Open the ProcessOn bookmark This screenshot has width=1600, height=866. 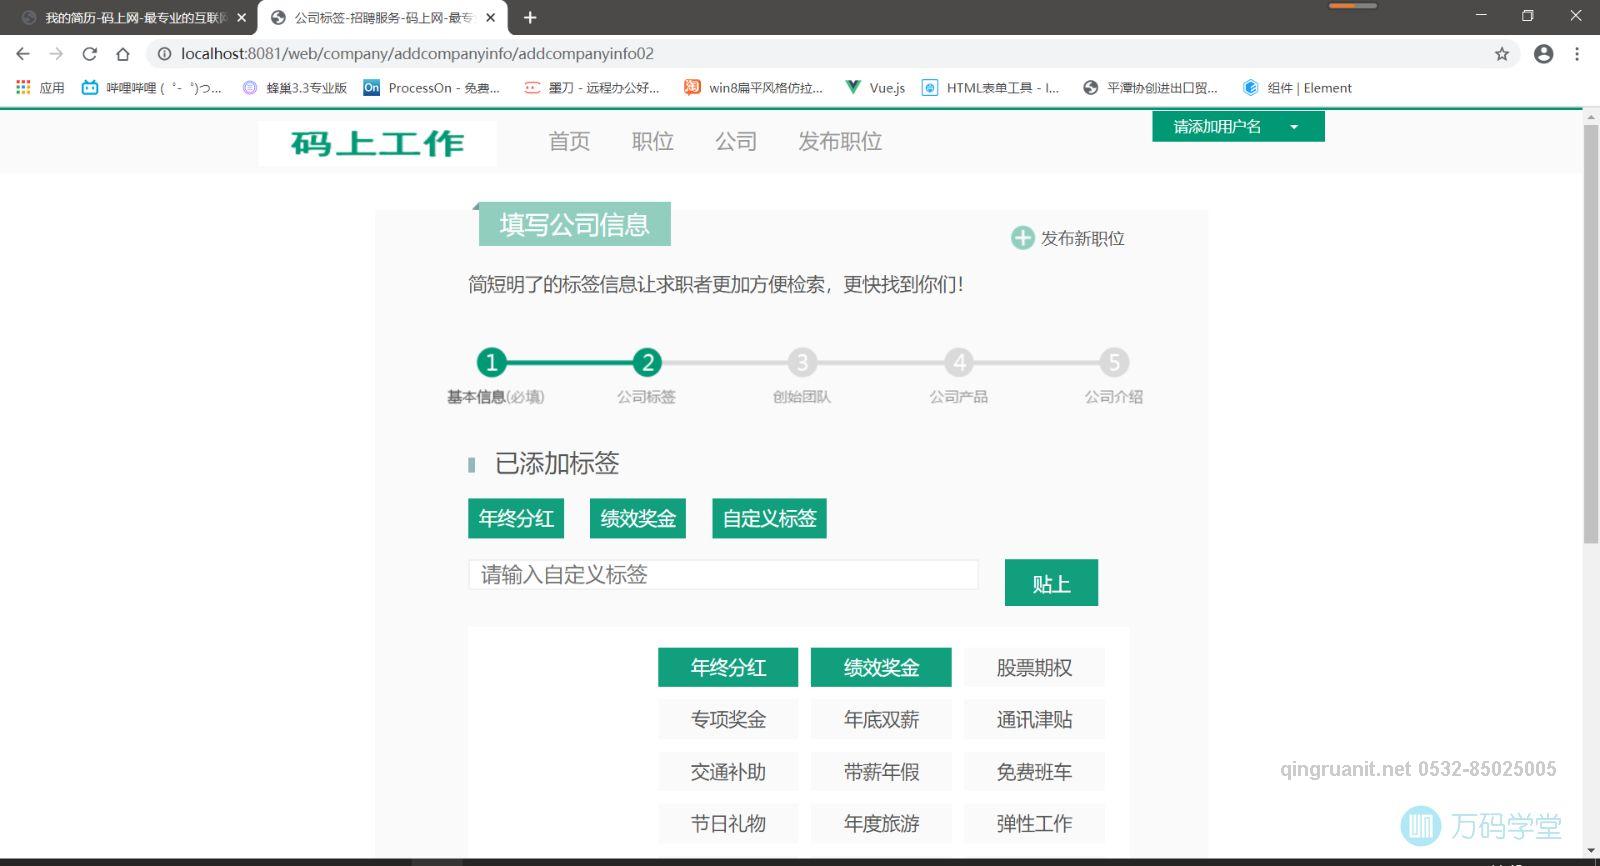(x=432, y=88)
